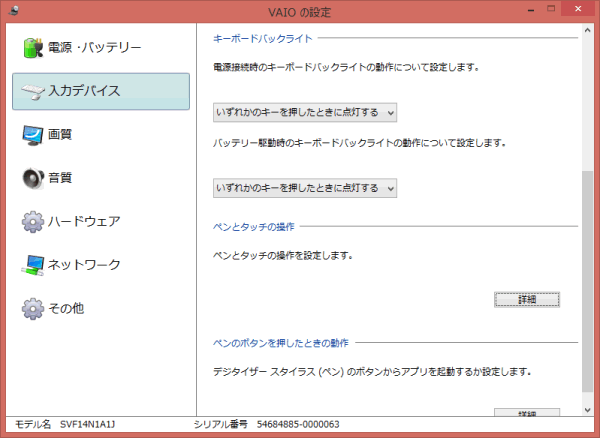Select the その他 category
The image size is (600, 438).
[101, 309]
